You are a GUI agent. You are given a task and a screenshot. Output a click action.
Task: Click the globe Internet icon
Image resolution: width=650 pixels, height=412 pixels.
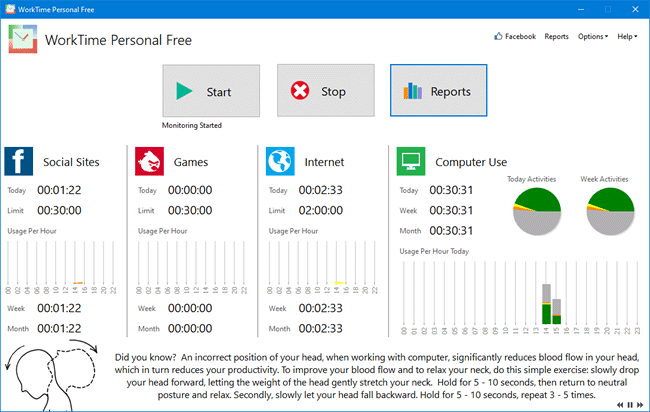(x=280, y=161)
